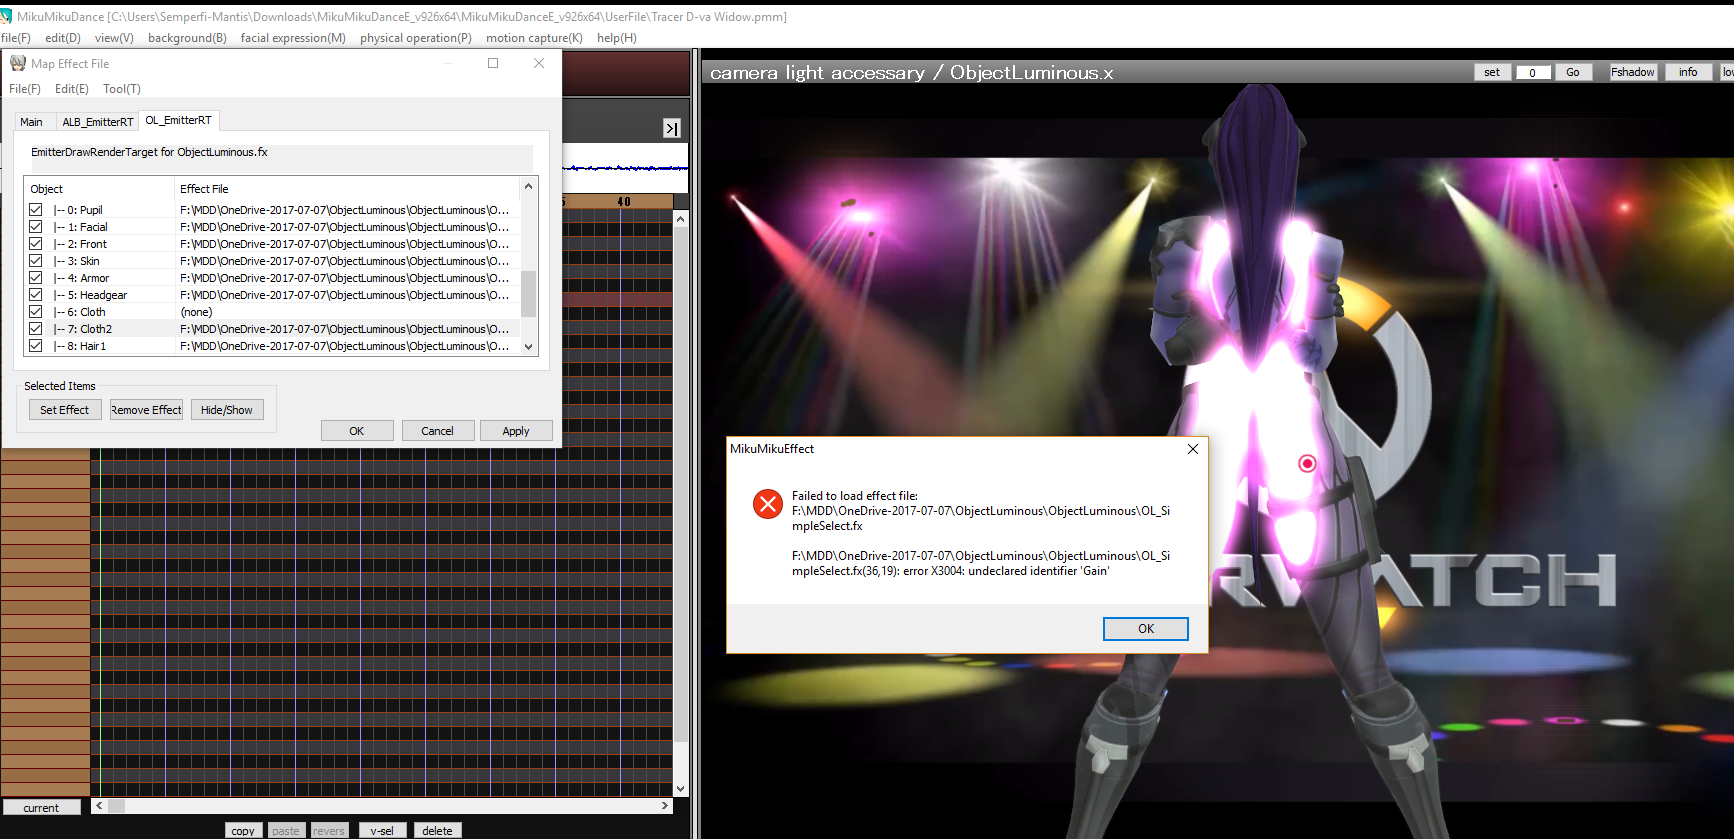Toggle the 8: Hair1 object checkbox
The width and height of the screenshot is (1734, 839).
point(36,346)
